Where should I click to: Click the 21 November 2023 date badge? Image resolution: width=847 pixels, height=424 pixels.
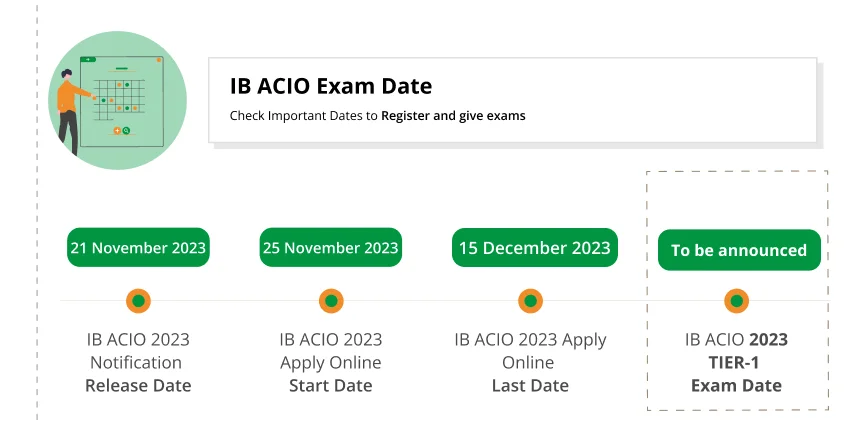coord(138,248)
